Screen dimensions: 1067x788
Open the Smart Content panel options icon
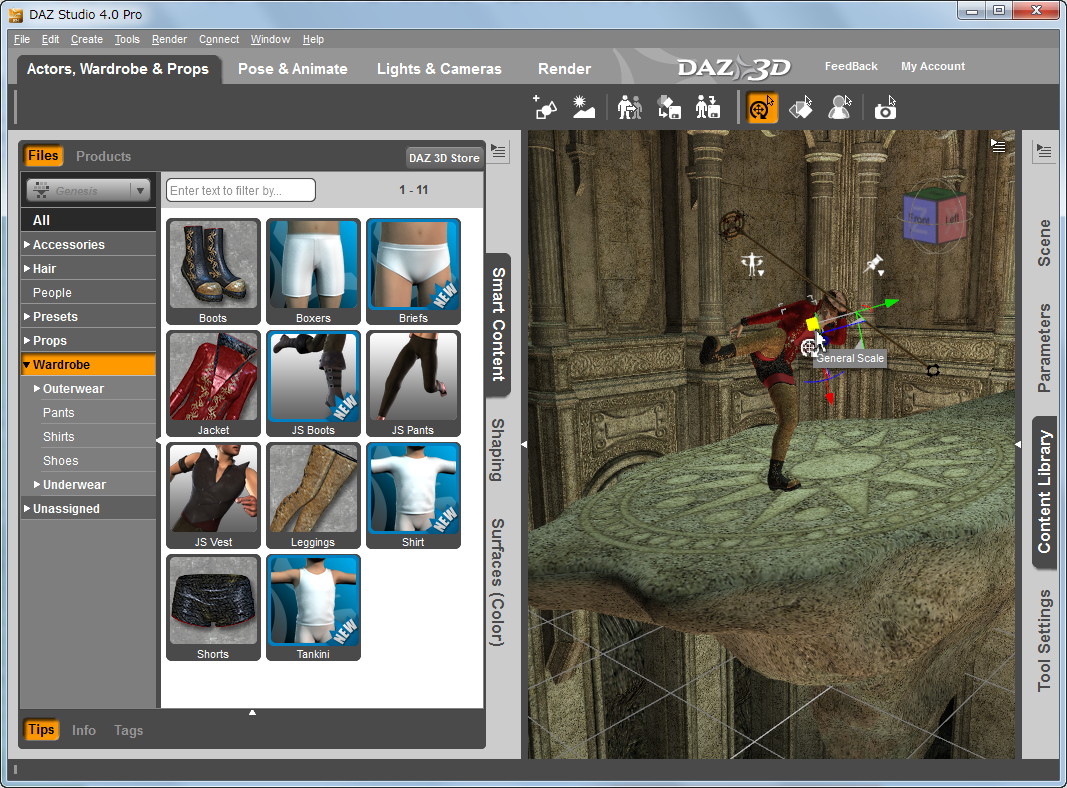coord(498,151)
